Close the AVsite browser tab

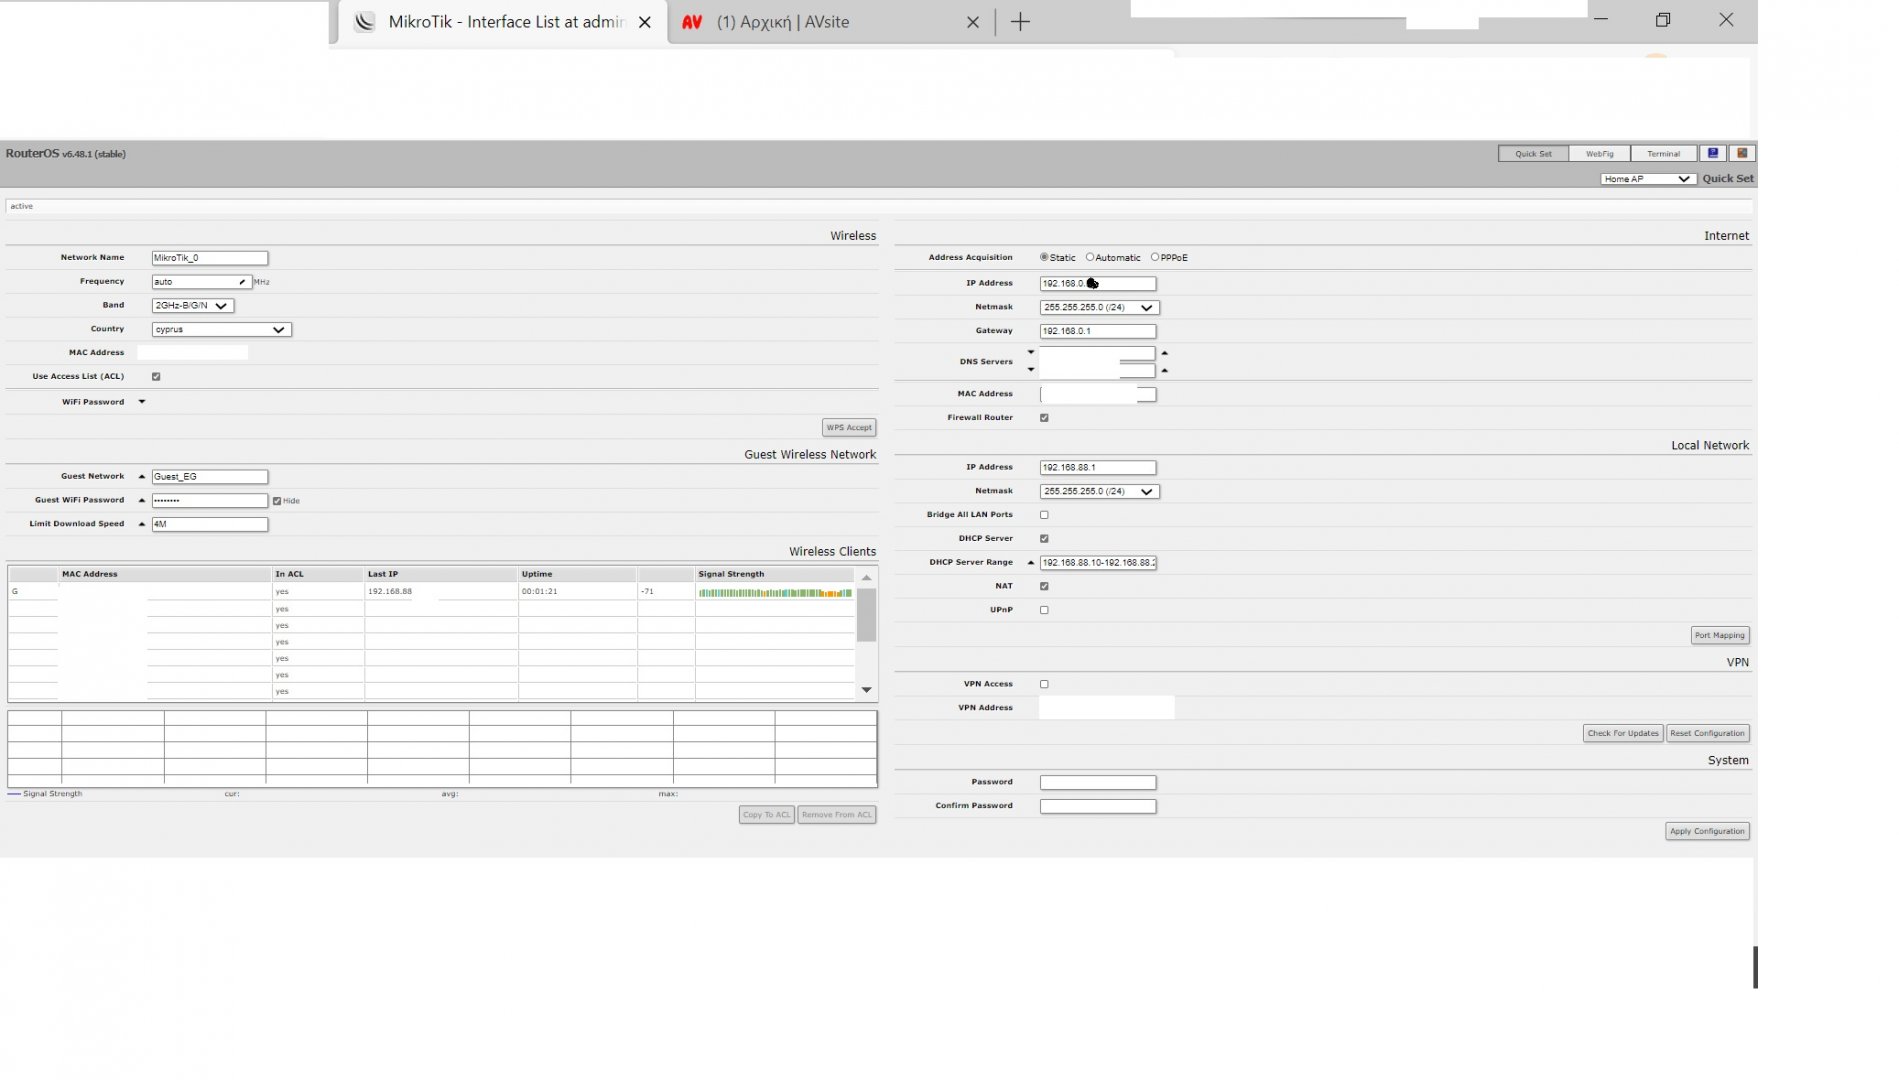(973, 22)
